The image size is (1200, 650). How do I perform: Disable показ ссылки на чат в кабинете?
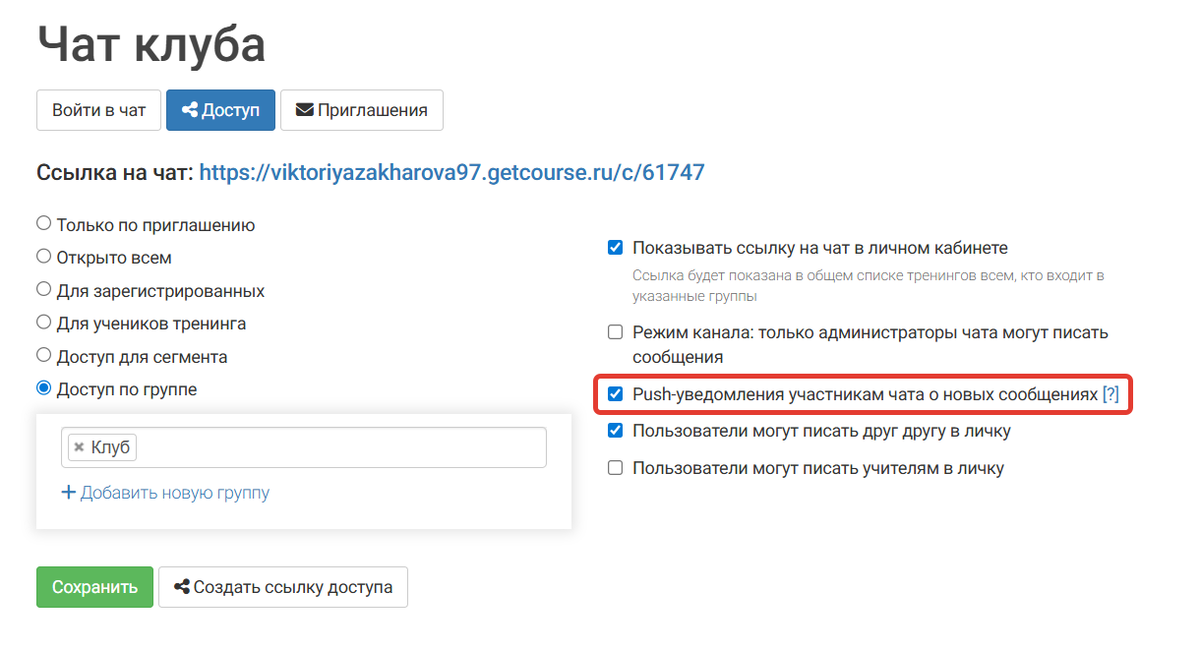pyautogui.click(x=614, y=248)
